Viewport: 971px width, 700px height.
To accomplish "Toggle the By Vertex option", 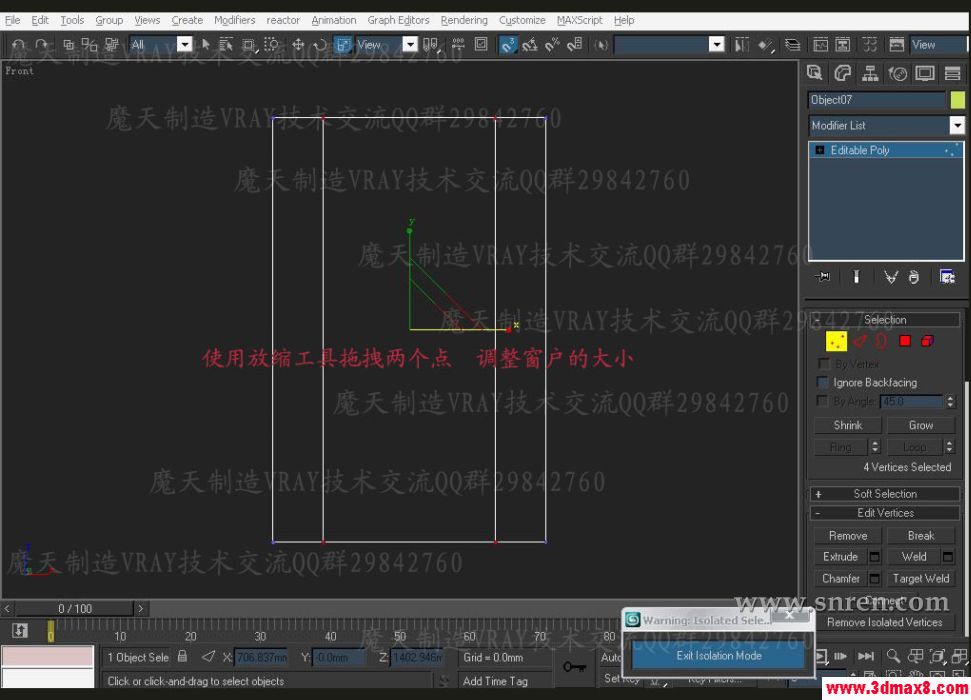I will [x=824, y=364].
